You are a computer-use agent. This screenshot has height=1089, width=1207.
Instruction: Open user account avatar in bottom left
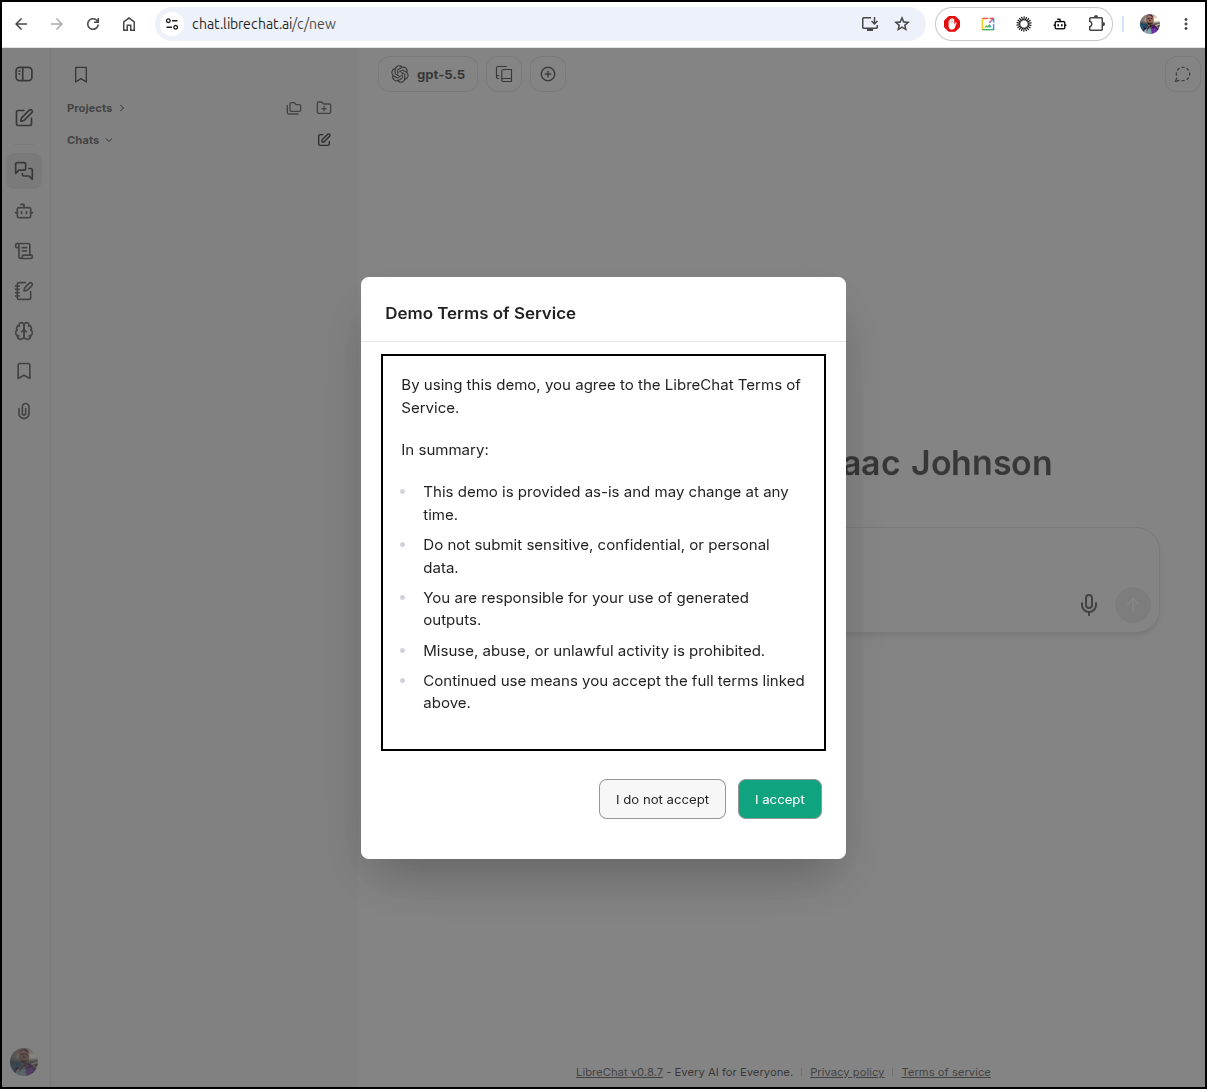pos(24,1062)
